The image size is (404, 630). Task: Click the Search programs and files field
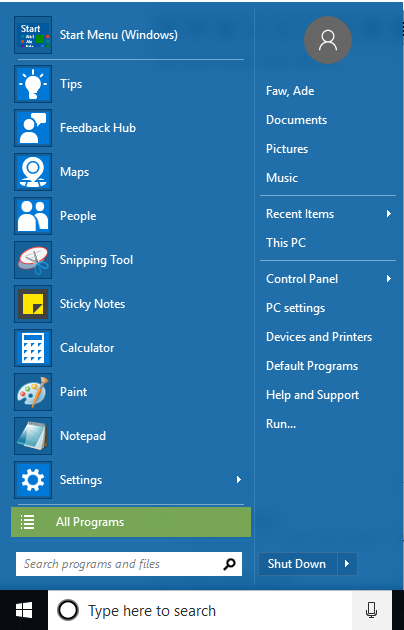(129, 564)
